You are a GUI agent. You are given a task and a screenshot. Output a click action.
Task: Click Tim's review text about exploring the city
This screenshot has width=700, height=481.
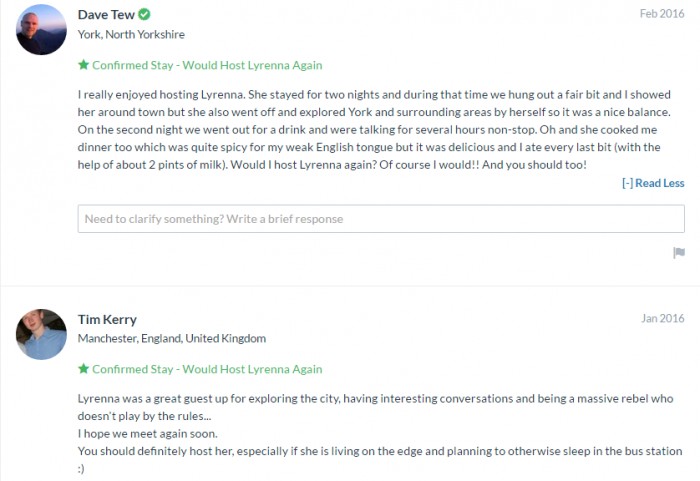click(375, 407)
